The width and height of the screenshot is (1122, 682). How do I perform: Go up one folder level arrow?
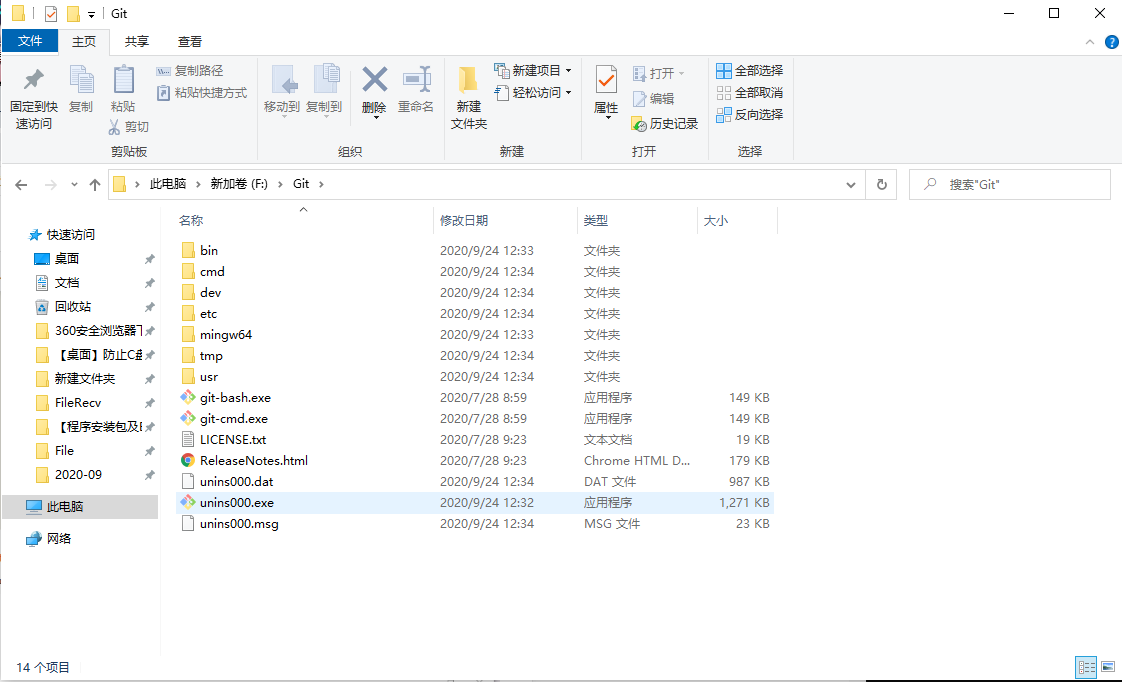coord(94,185)
